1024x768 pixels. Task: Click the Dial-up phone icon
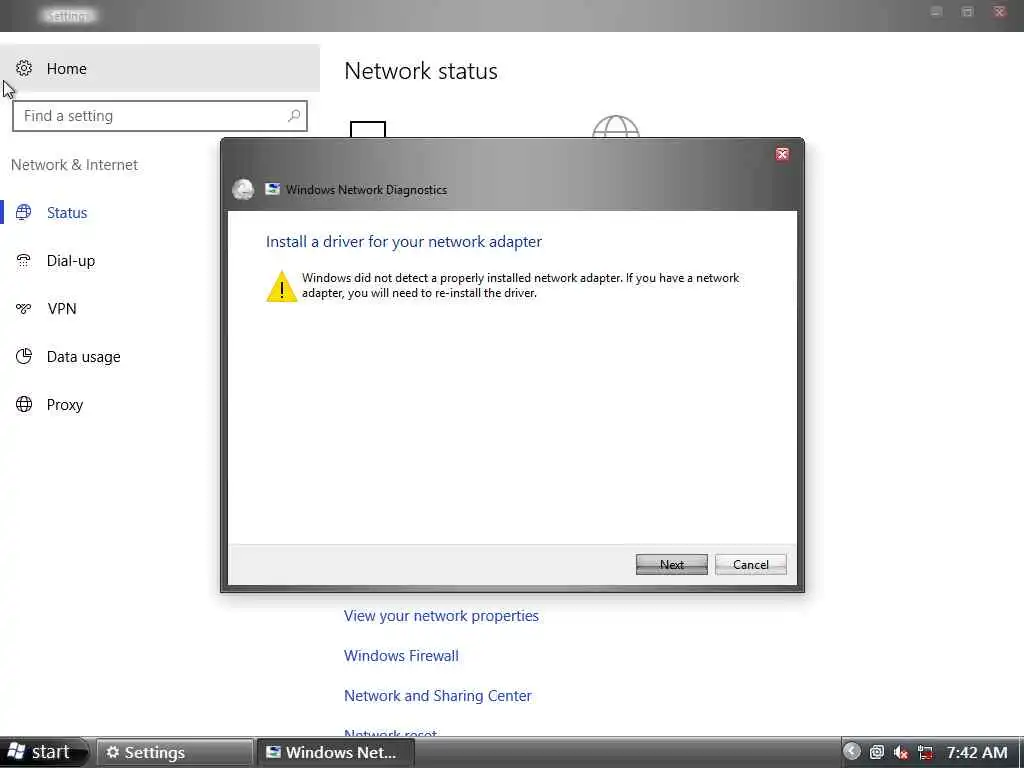24,261
